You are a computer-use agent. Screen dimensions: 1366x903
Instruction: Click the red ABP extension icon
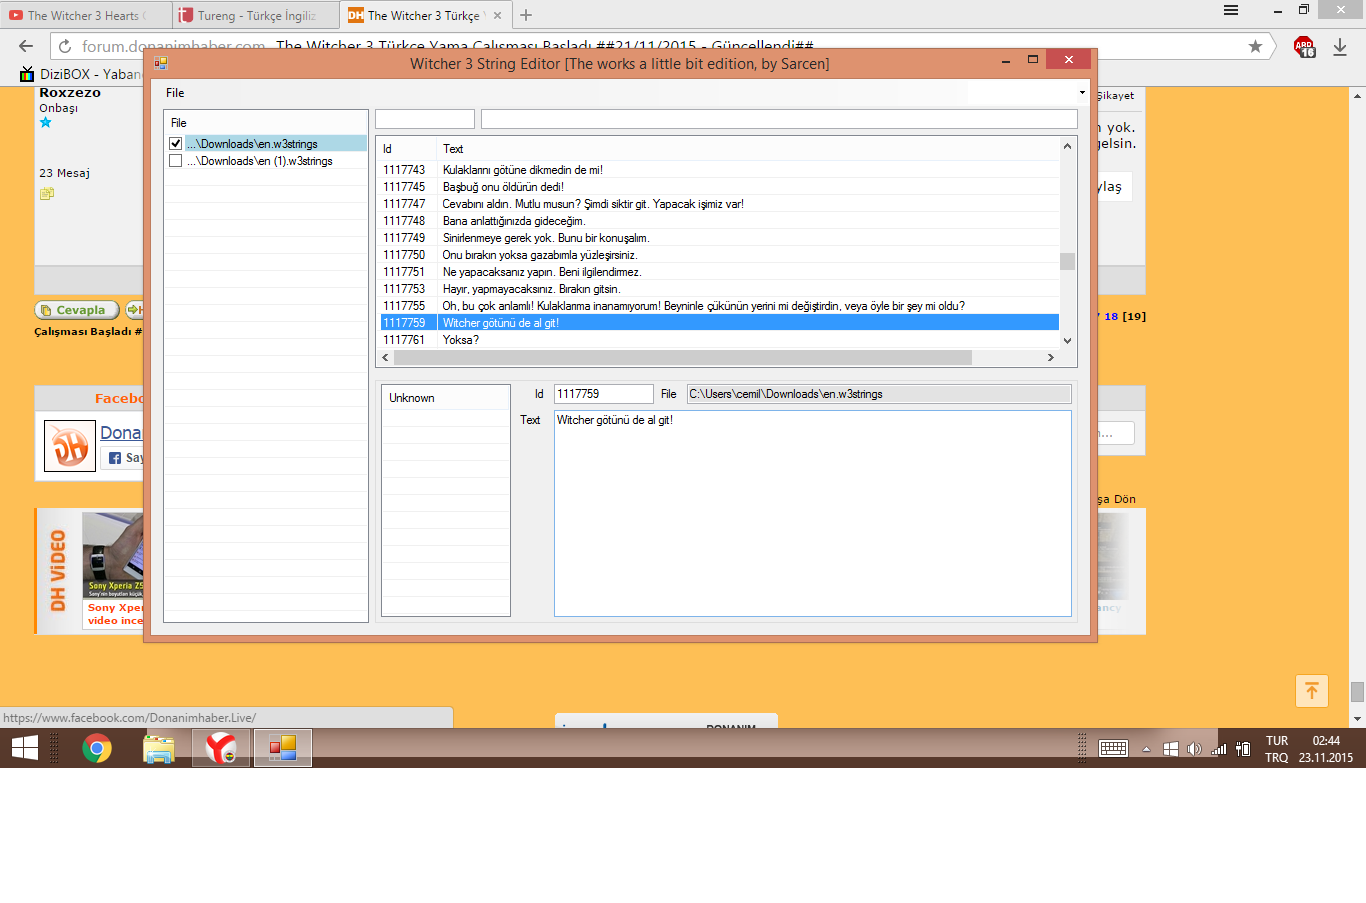[x=1304, y=46]
